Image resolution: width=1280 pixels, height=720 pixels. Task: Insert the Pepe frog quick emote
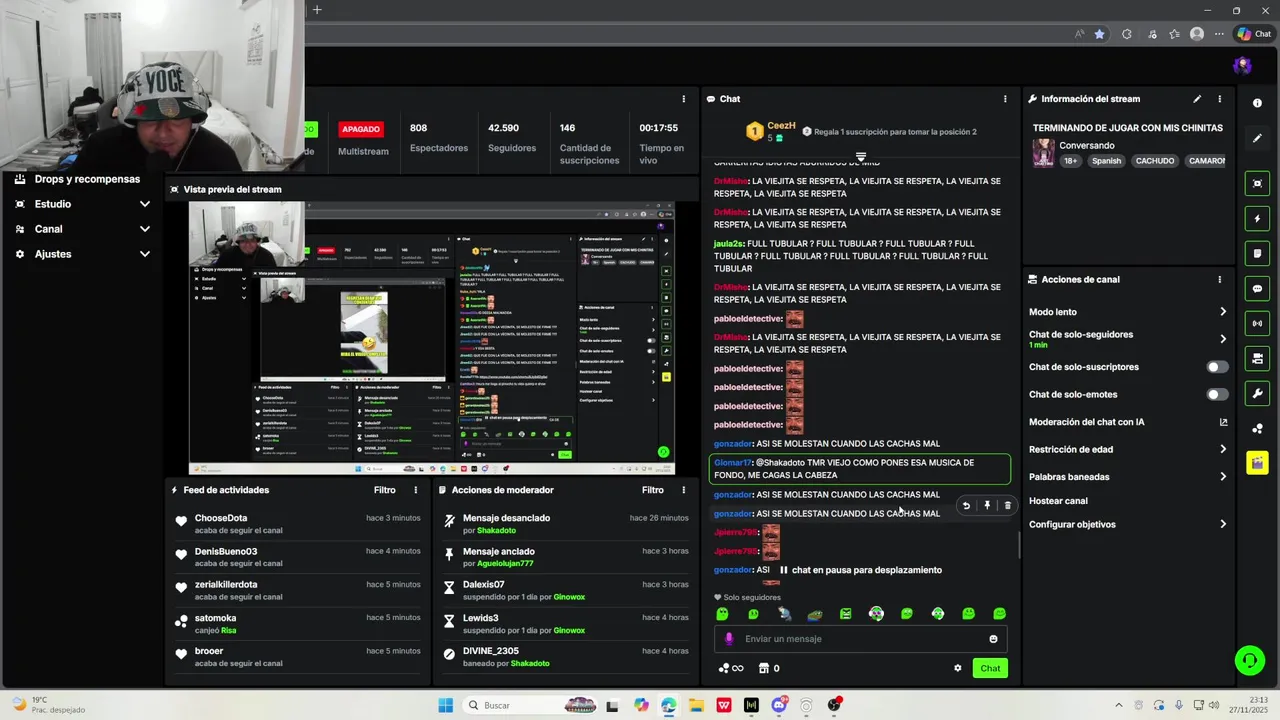pyautogui.click(x=815, y=614)
